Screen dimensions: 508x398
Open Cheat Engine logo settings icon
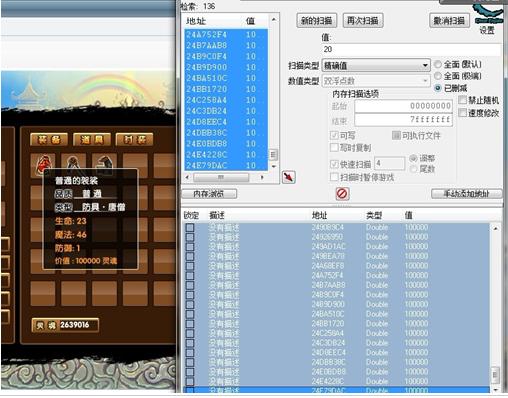(489, 13)
